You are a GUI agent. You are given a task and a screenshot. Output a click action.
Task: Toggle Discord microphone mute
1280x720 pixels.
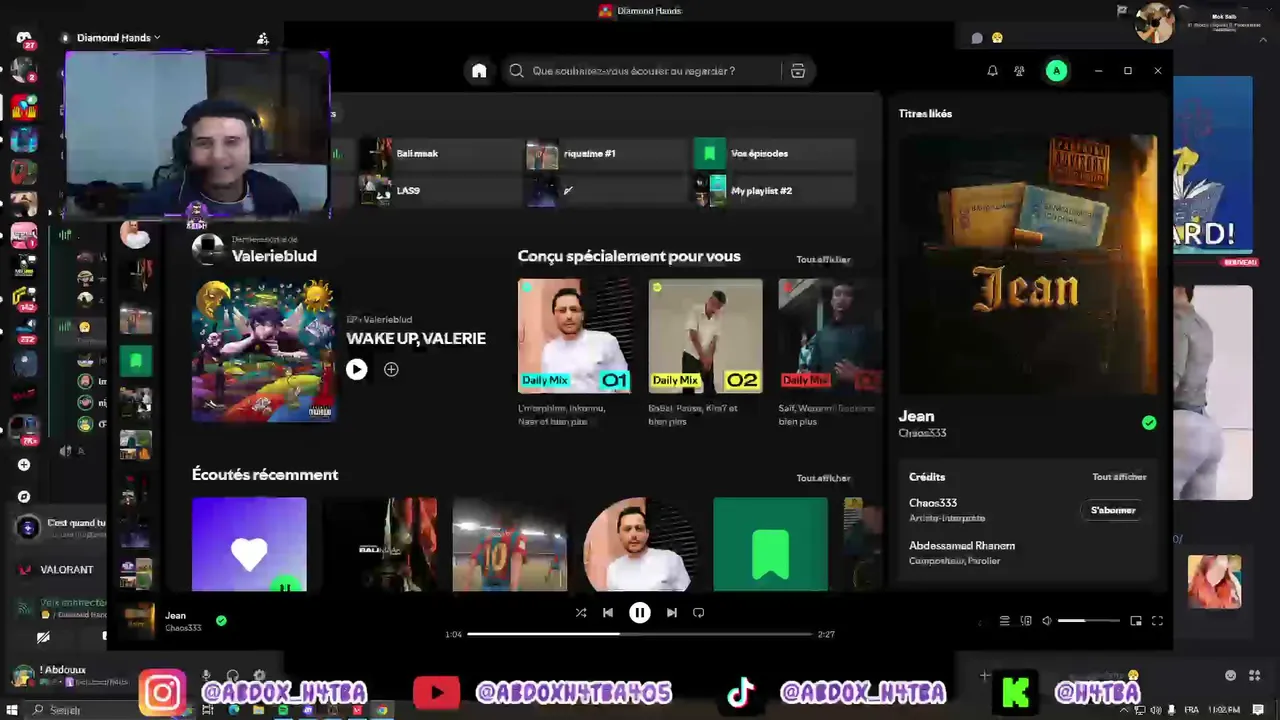[206, 677]
